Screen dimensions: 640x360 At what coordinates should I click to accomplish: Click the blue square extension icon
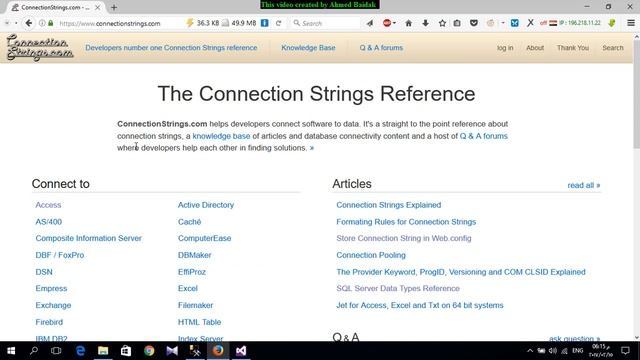(515, 23)
